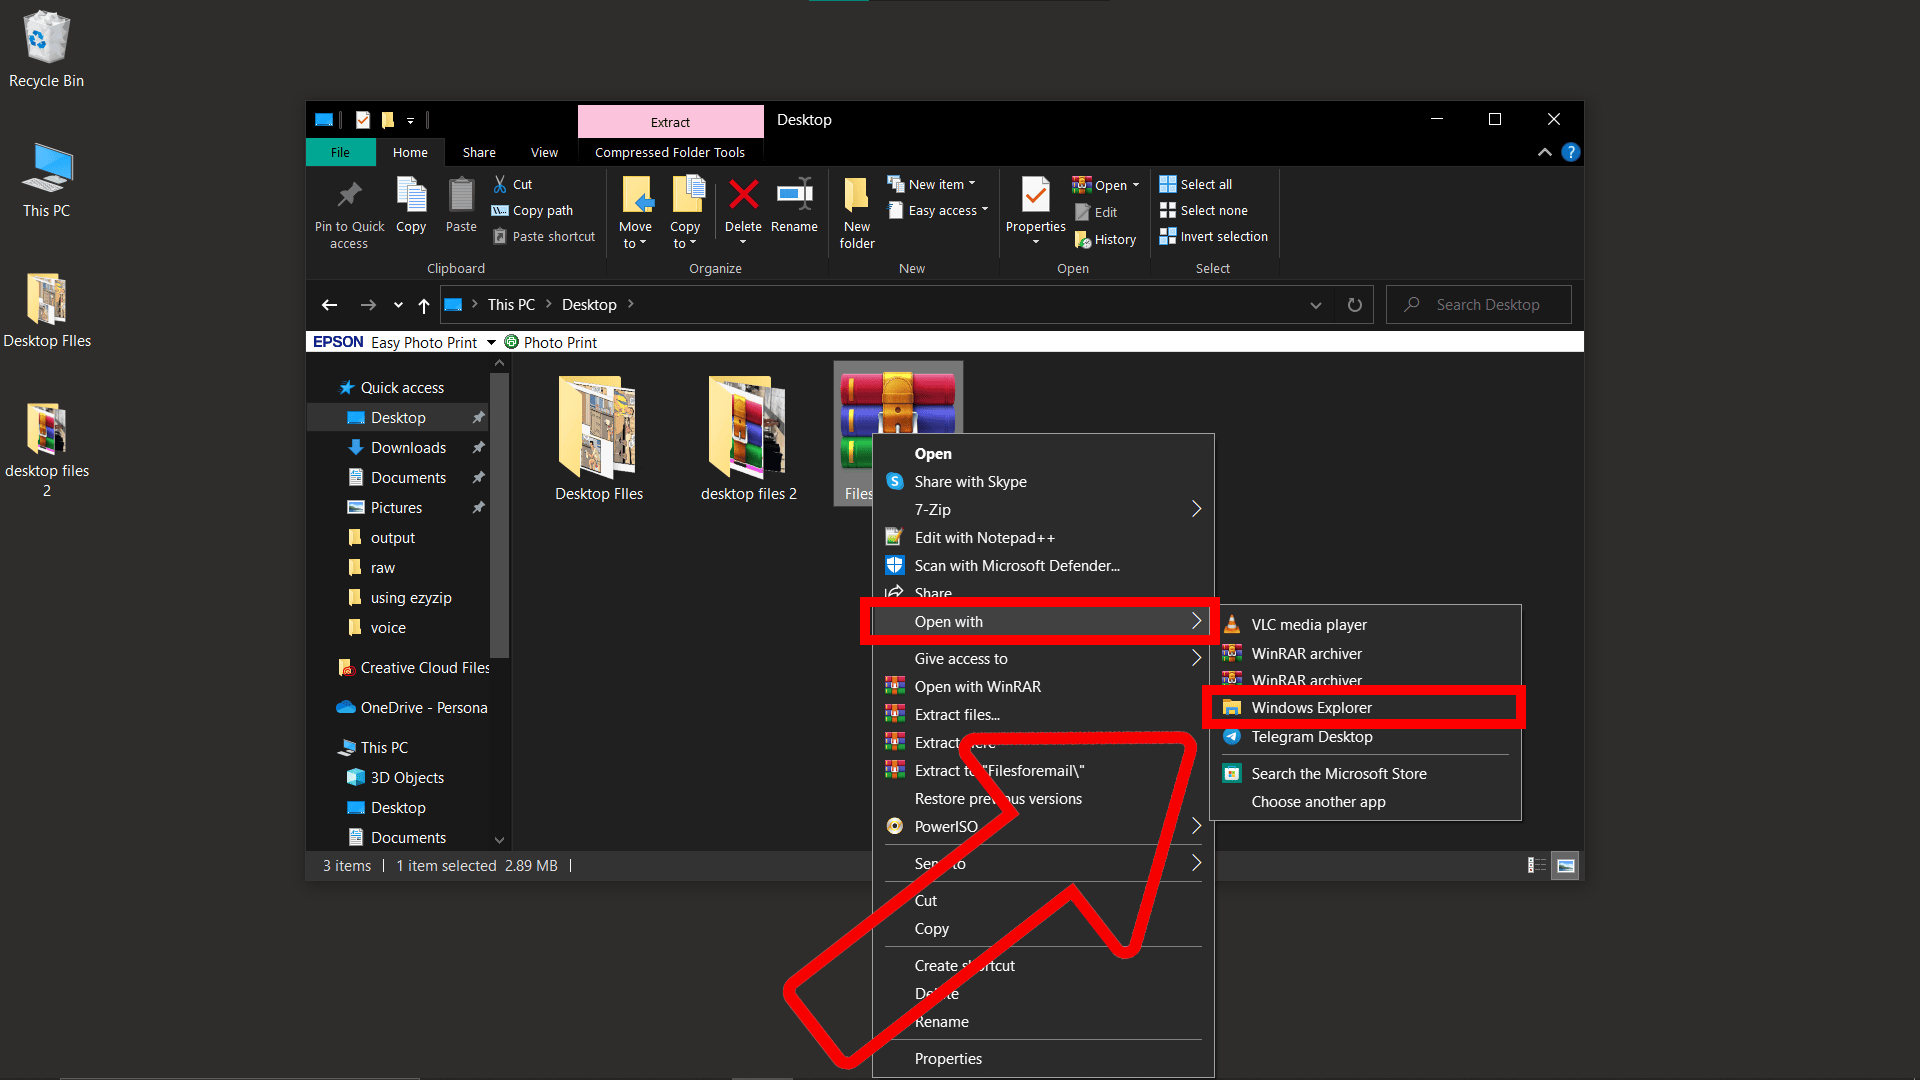
Task: Open the address bar history dropdown
Action: (1315, 304)
